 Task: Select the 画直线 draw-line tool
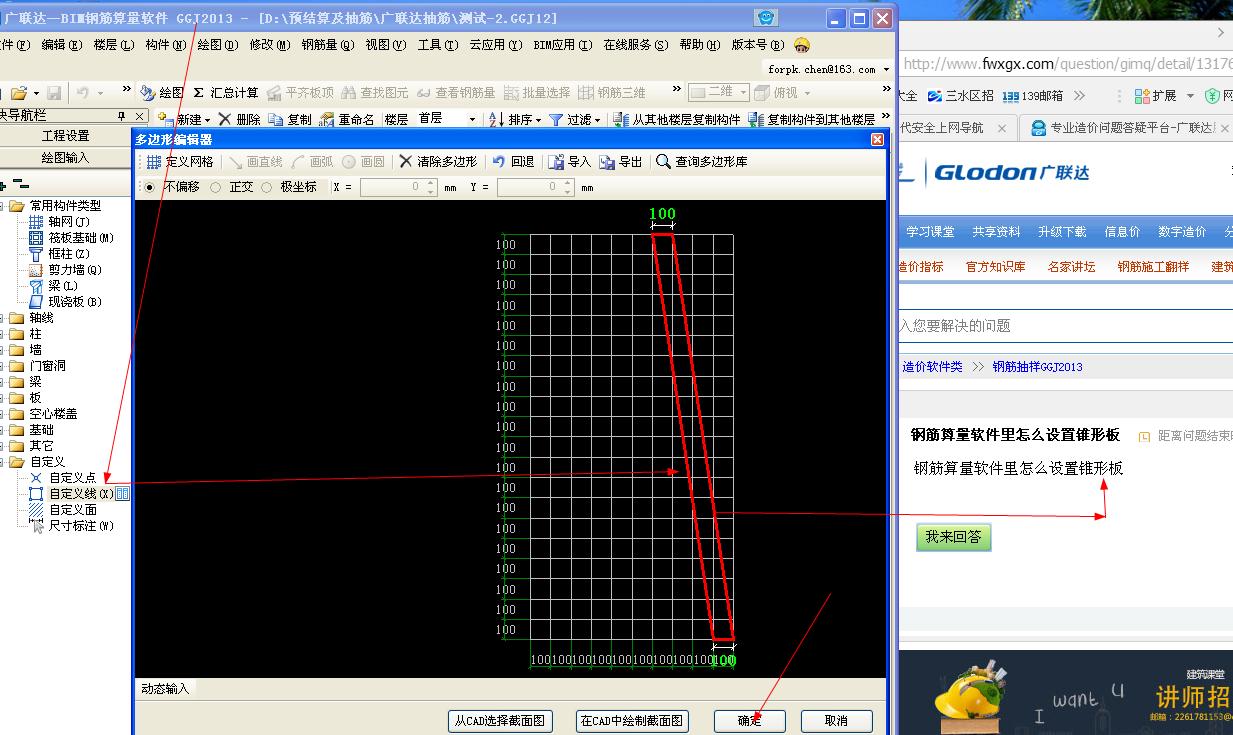click(x=255, y=162)
